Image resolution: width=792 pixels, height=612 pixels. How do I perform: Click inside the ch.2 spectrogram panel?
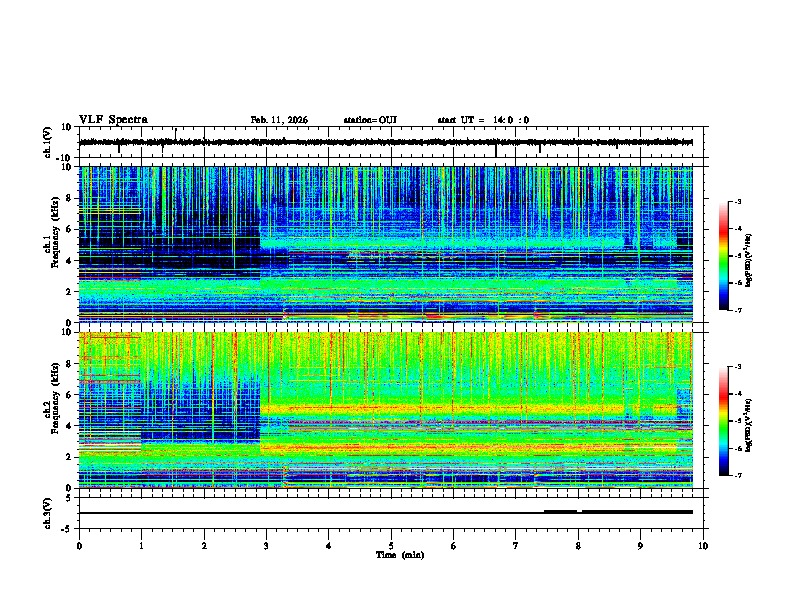click(x=385, y=410)
